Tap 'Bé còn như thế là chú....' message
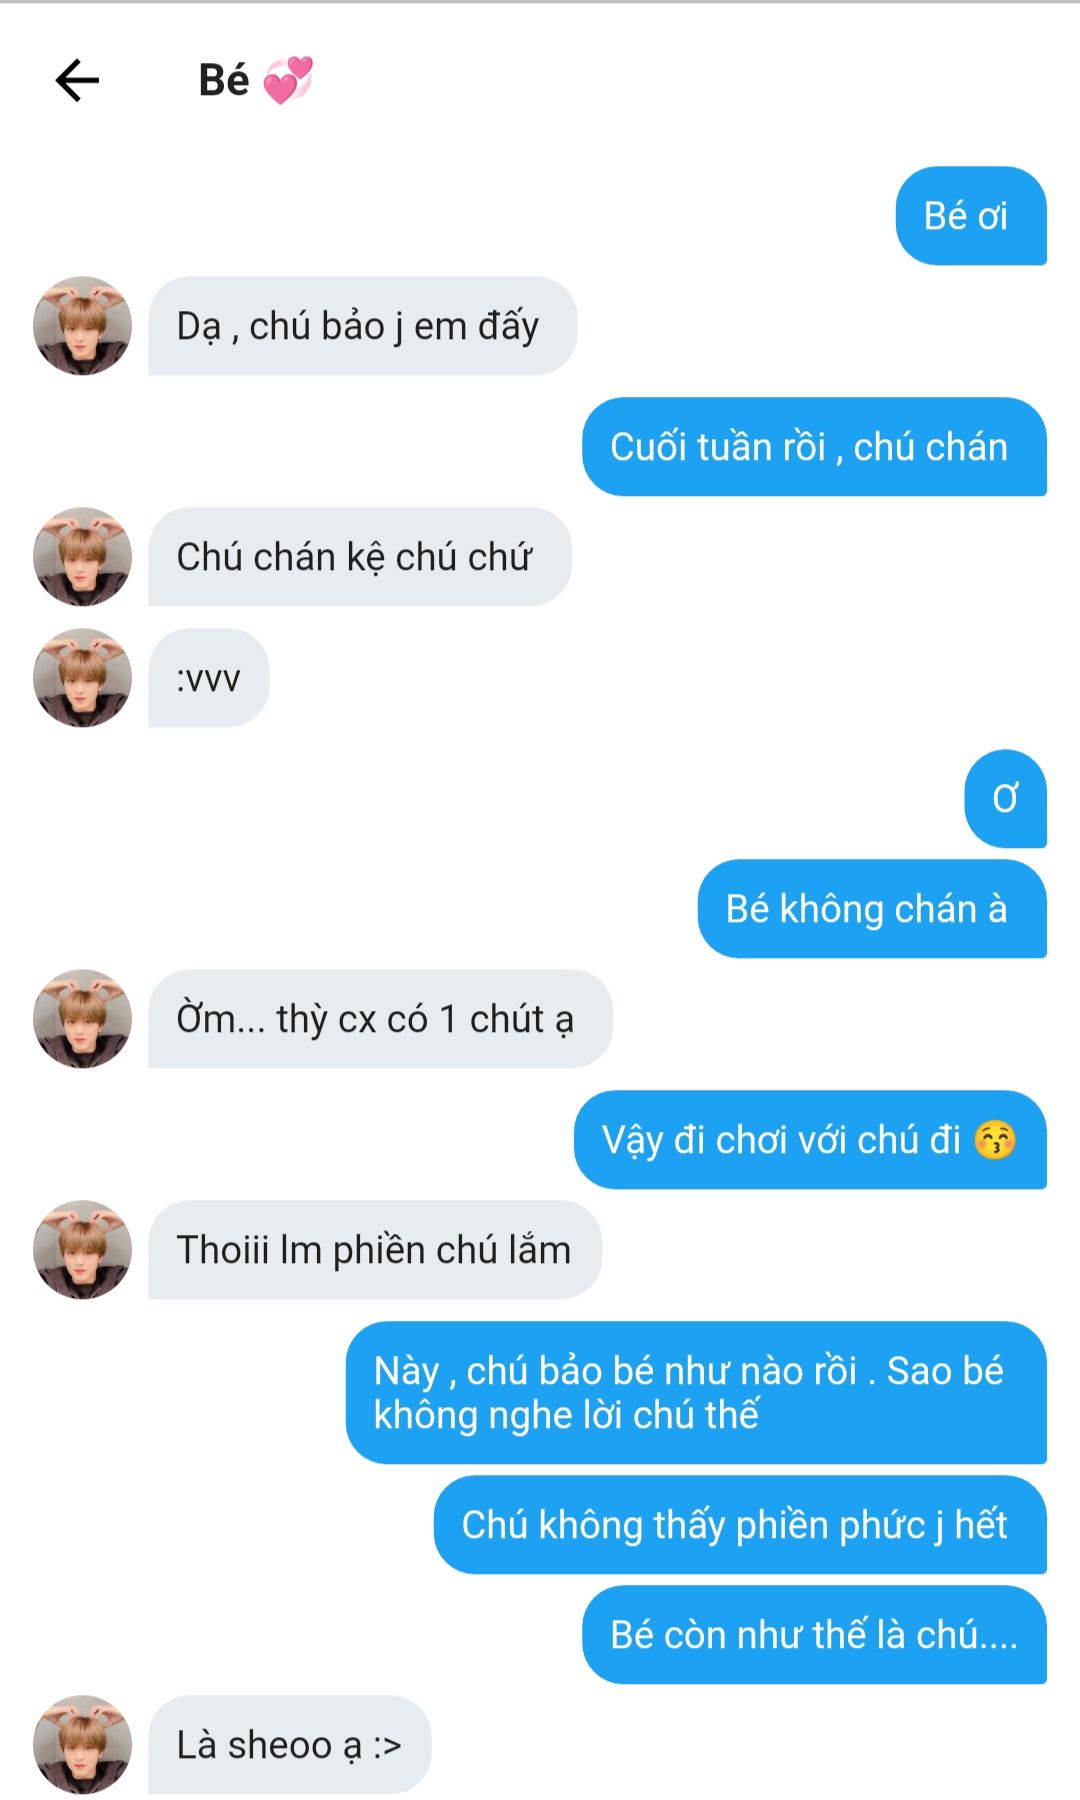1080x1800 pixels. [x=814, y=1635]
